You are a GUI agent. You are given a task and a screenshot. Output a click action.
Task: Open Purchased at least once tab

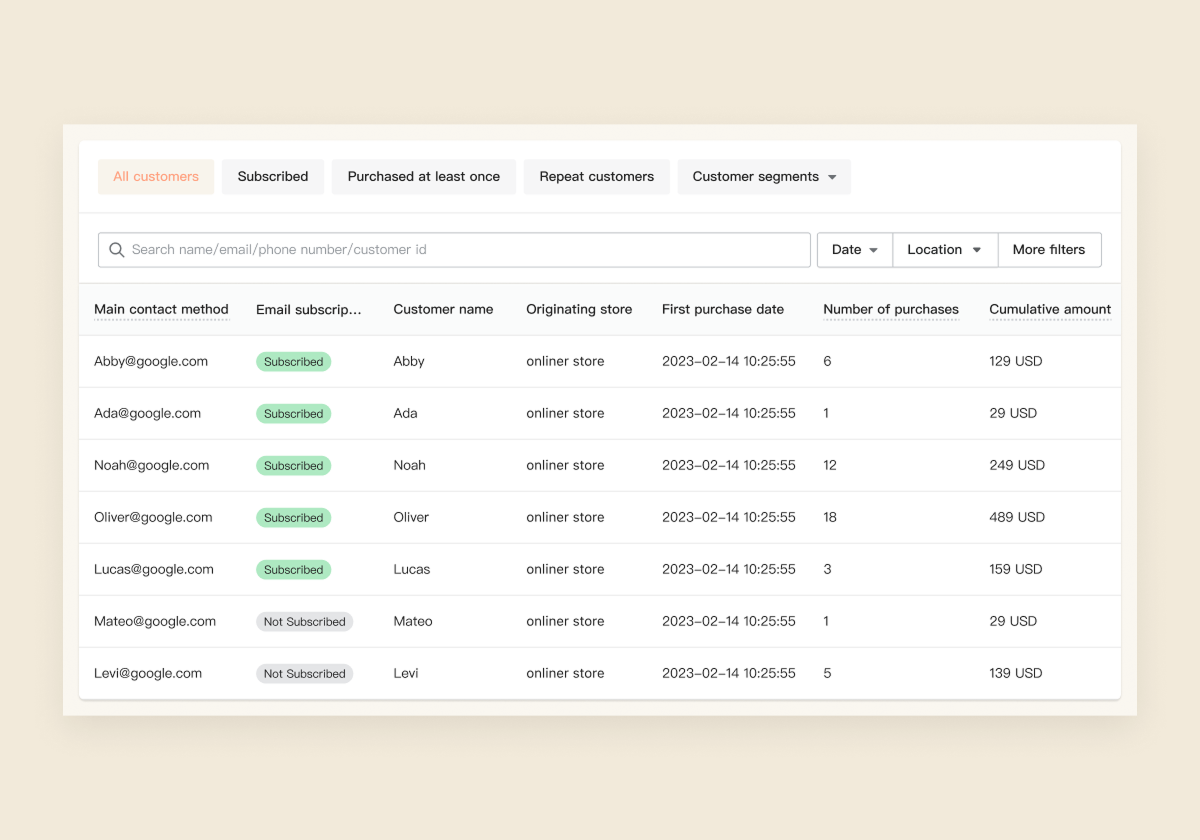424,177
